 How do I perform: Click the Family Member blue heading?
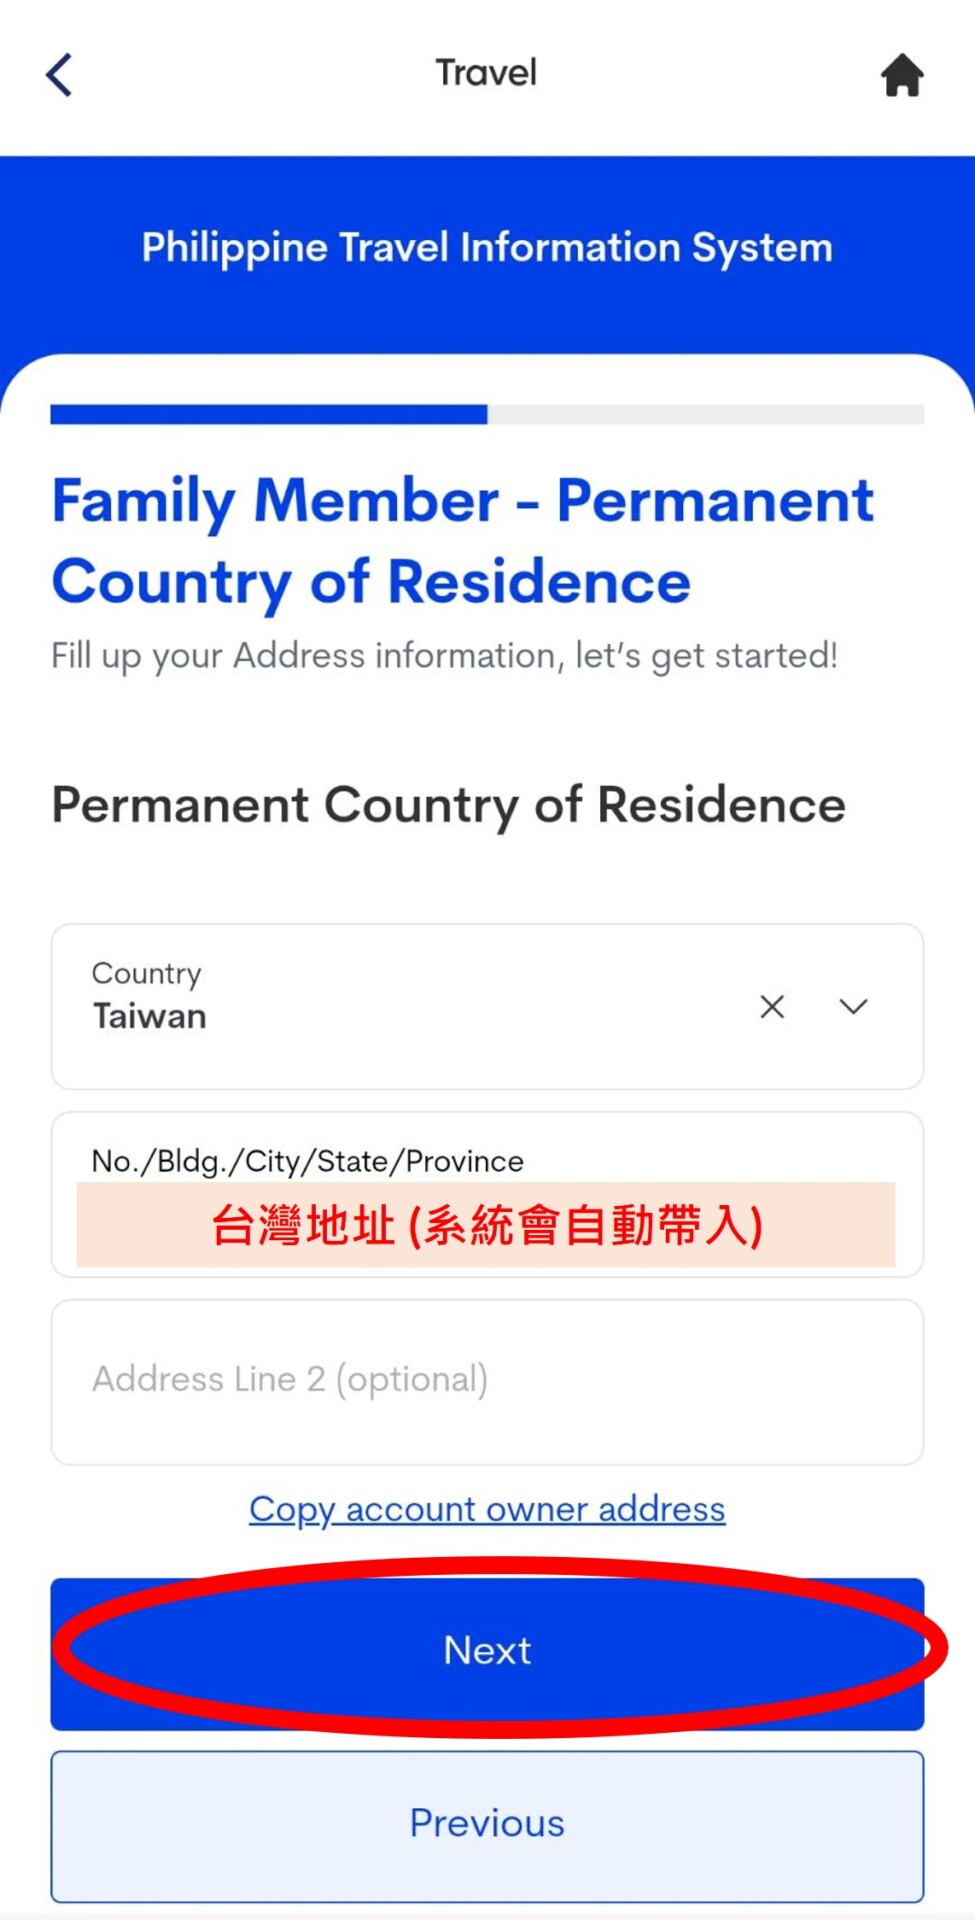coord(462,540)
